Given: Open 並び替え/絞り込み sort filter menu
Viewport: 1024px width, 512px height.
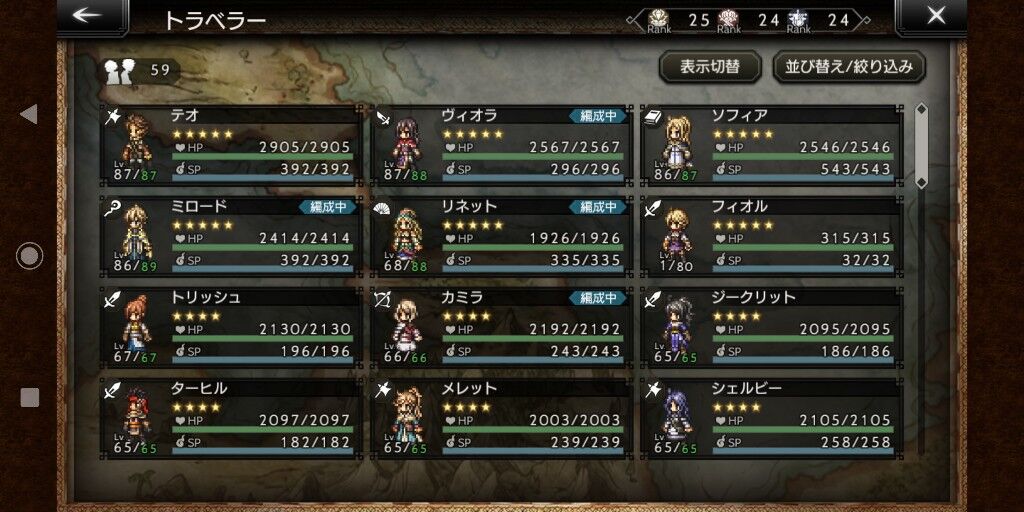Looking at the screenshot, I should pyautogui.click(x=849, y=67).
